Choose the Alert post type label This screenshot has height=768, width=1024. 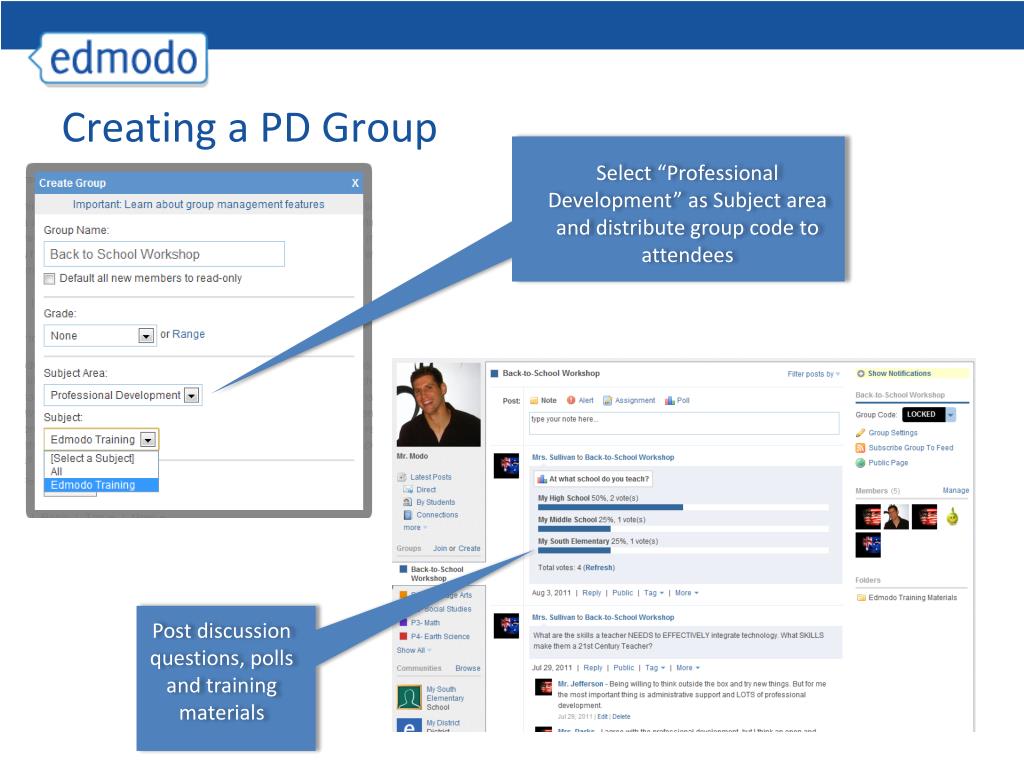click(586, 400)
